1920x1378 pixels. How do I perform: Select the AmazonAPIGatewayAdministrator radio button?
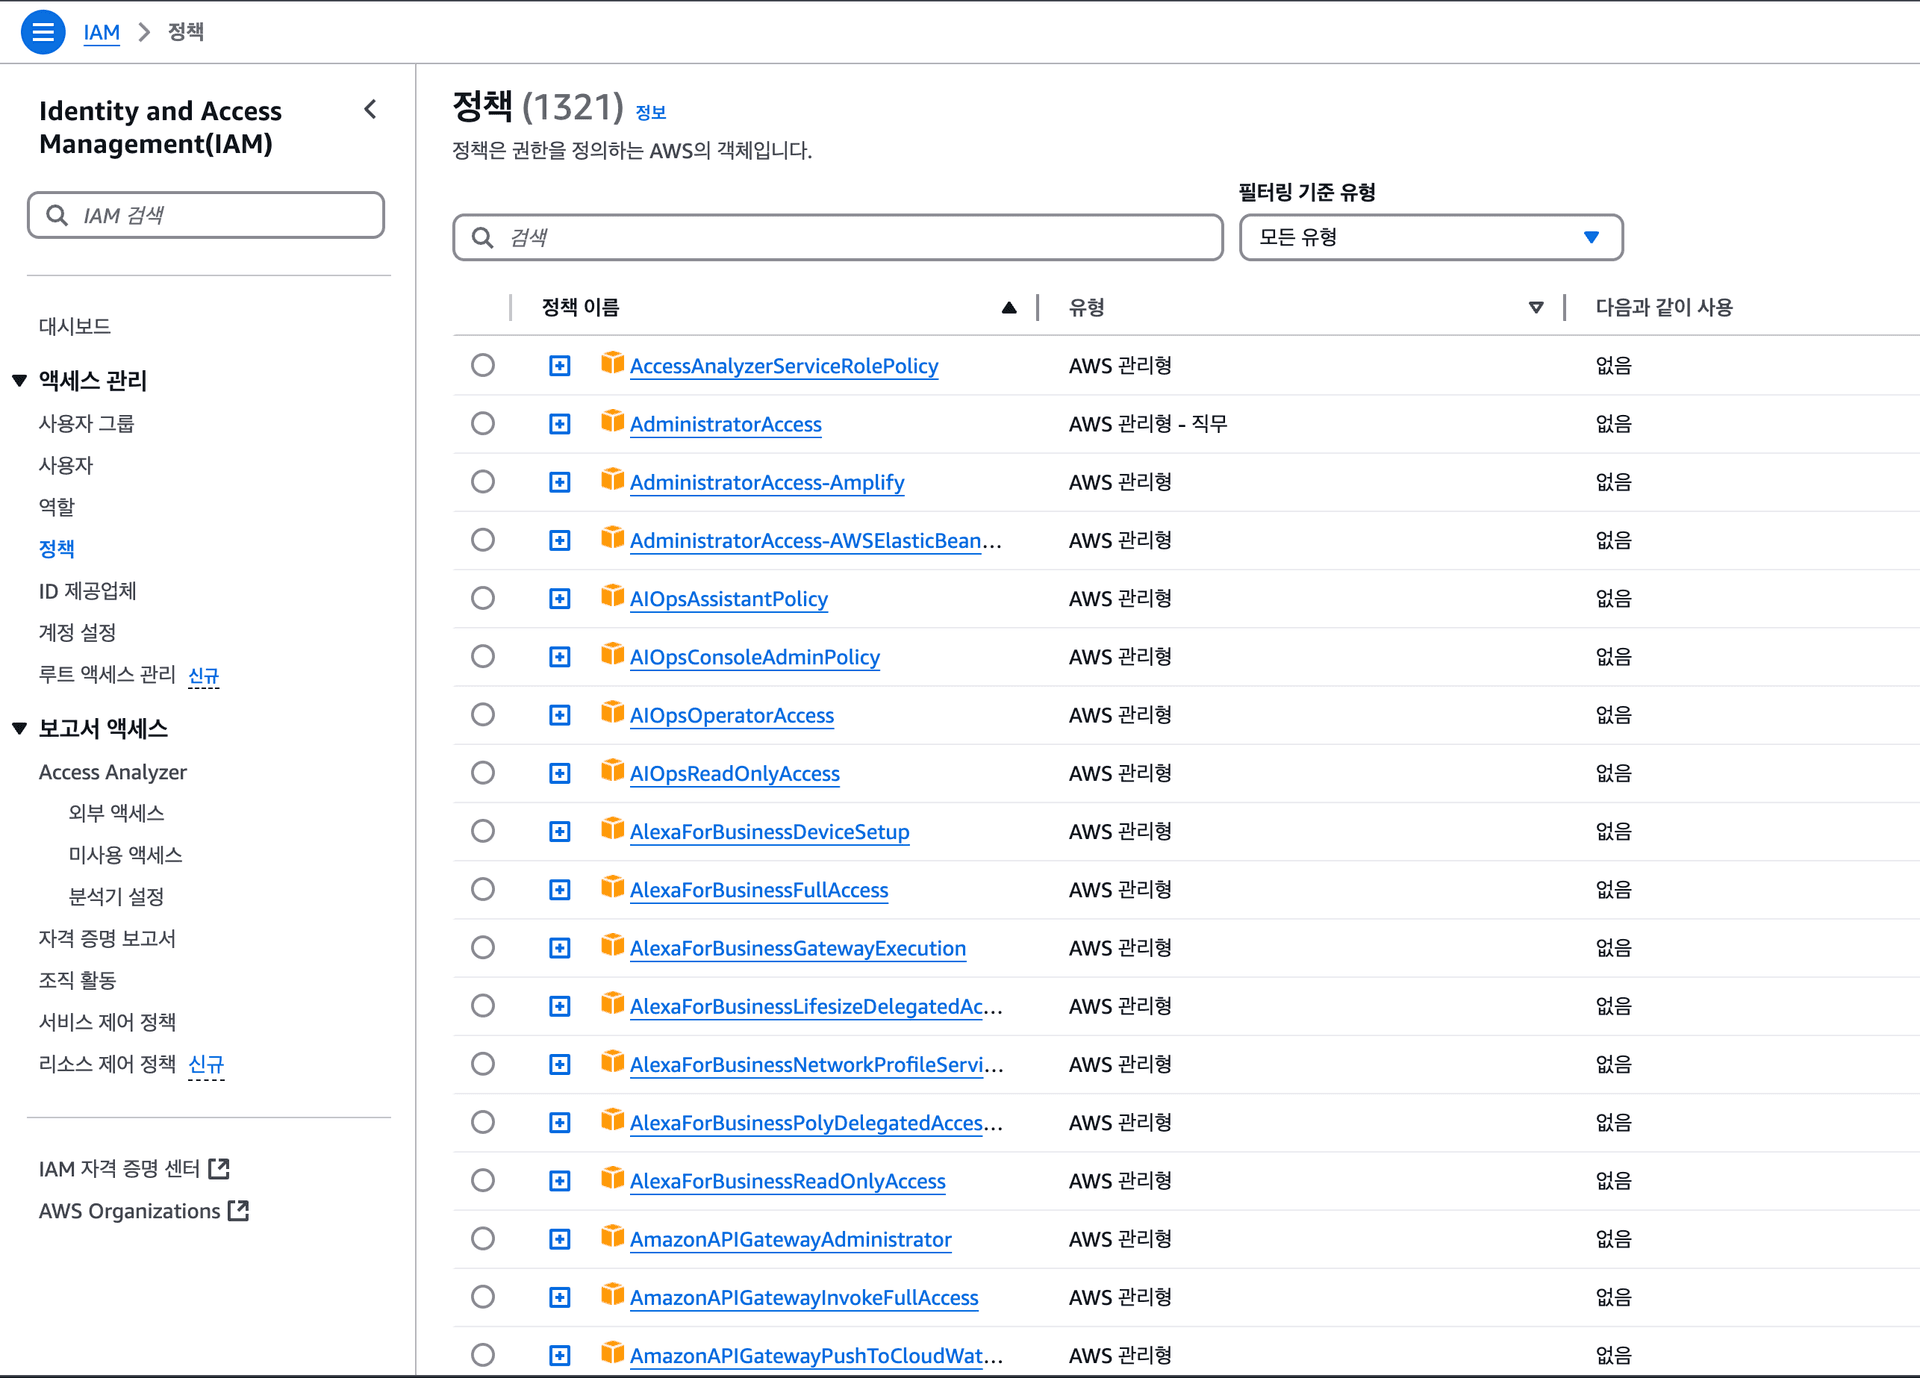(x=483, y=1238)
